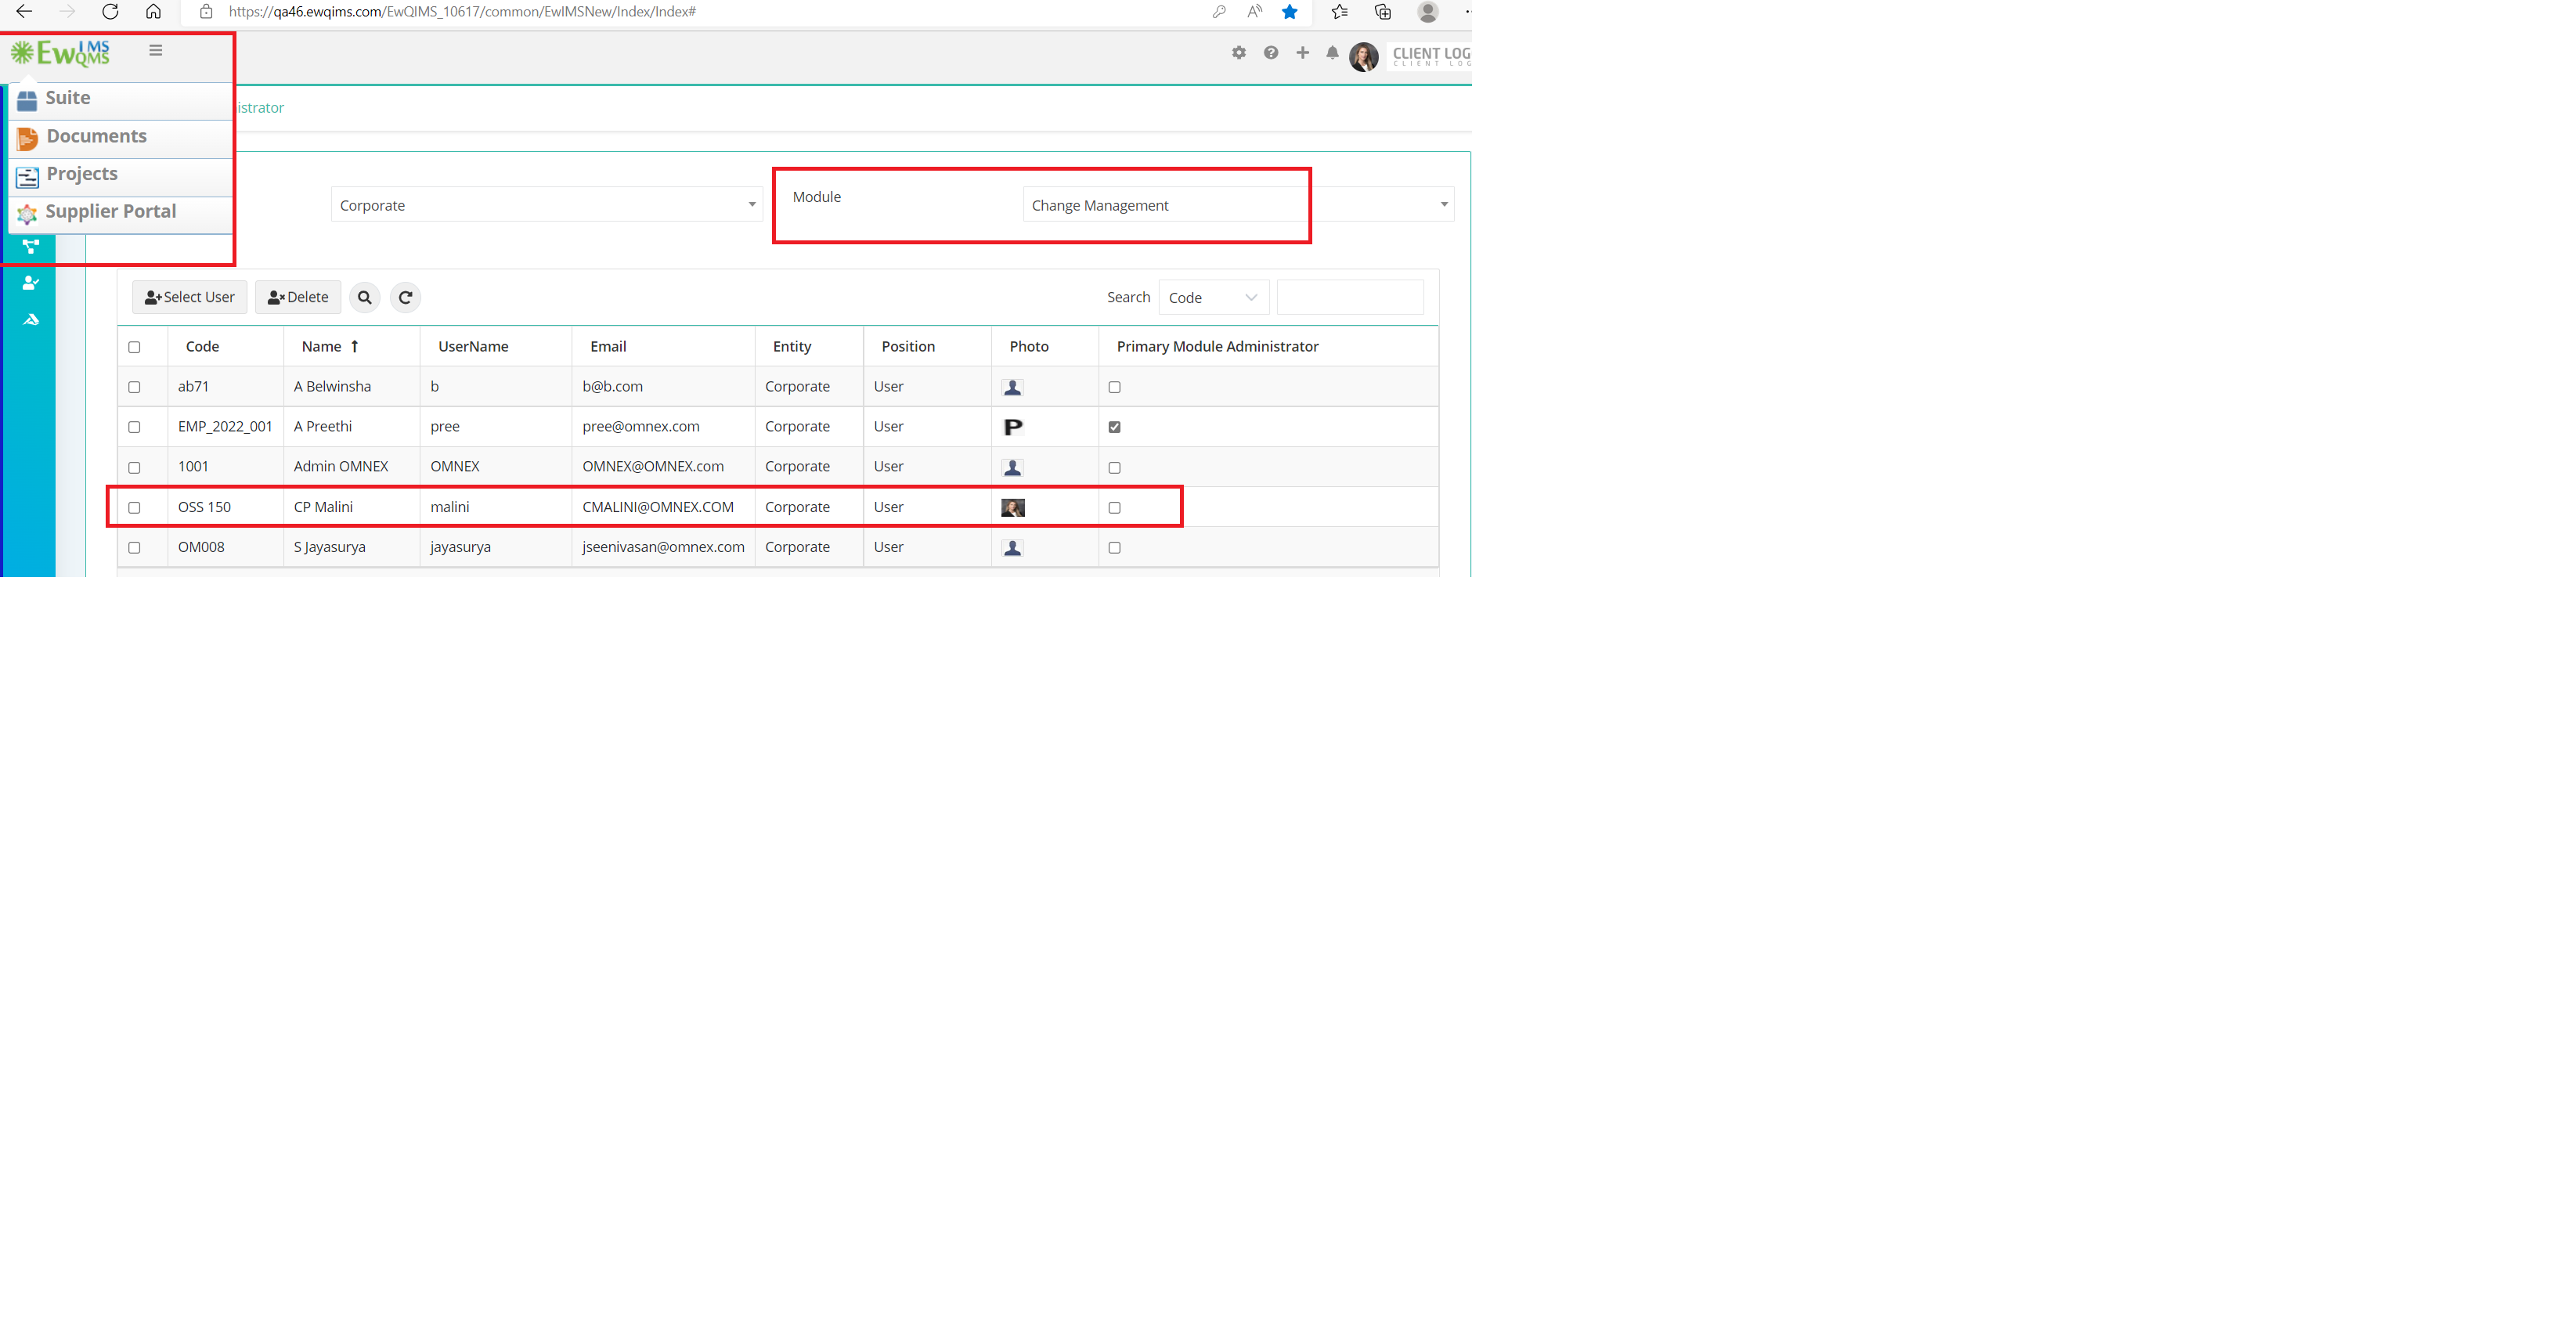Toggle the hamburger menu beside logo
The height and width of the screenshot is (1317, 2576).
[155, 50]
